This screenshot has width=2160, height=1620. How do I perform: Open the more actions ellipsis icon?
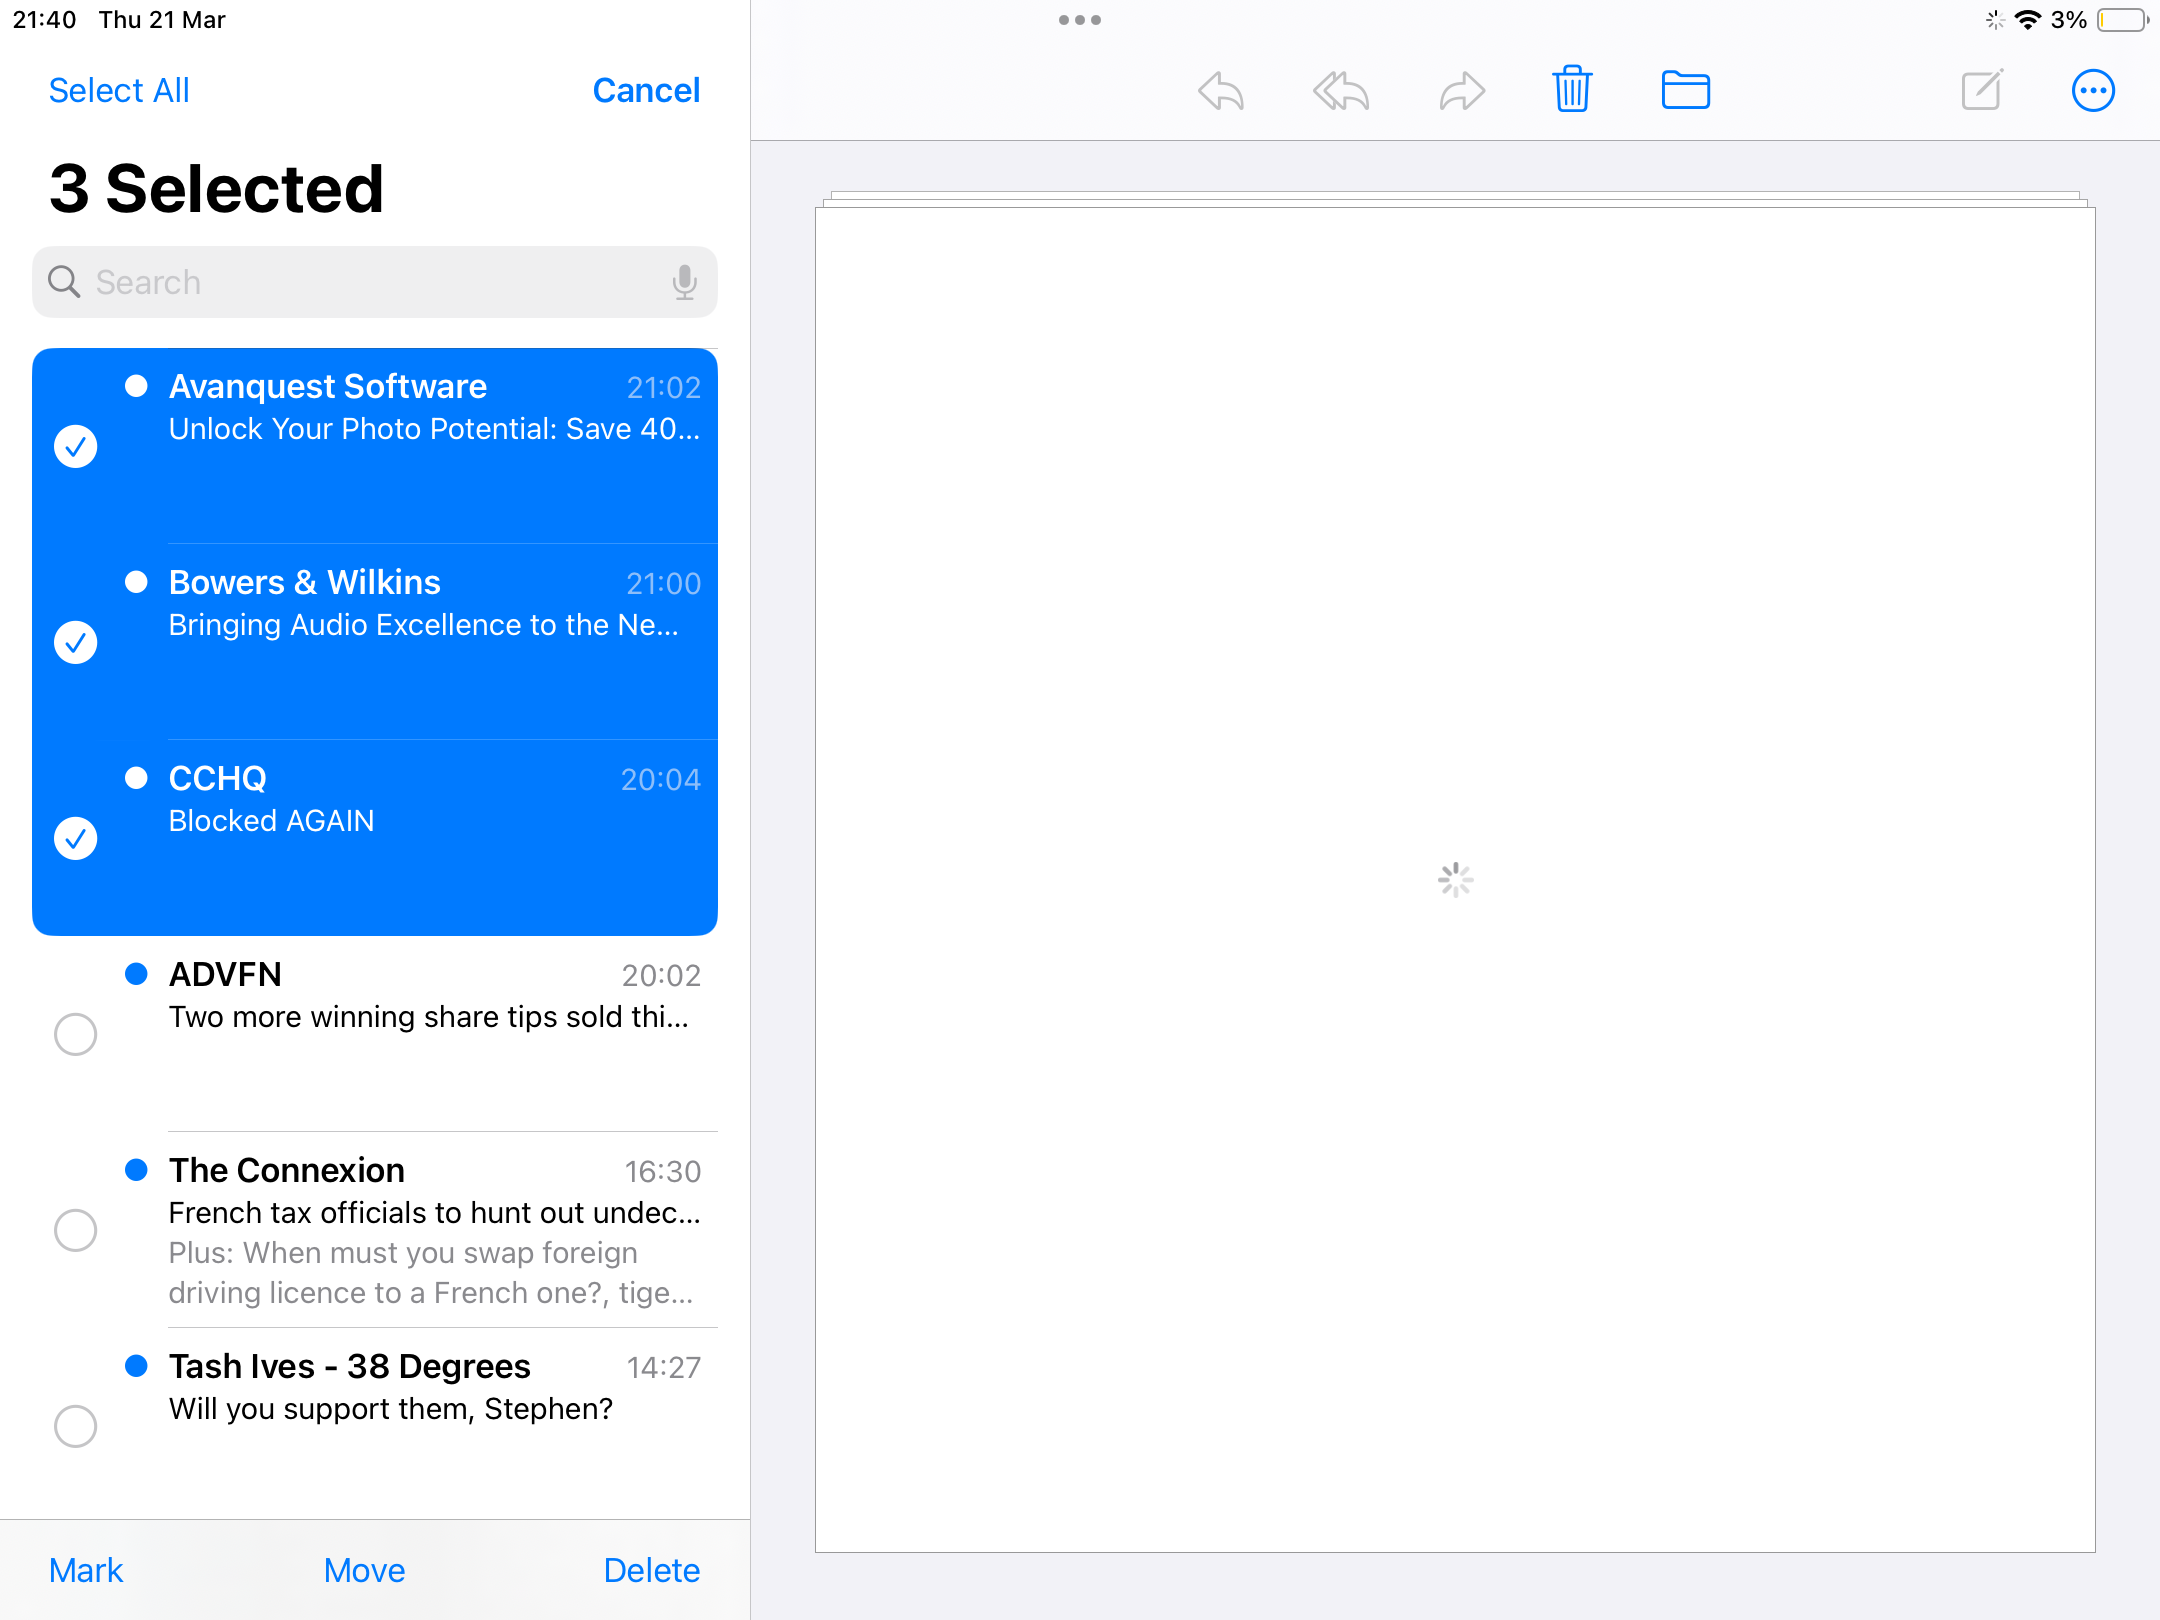(x=2093, y=91)
